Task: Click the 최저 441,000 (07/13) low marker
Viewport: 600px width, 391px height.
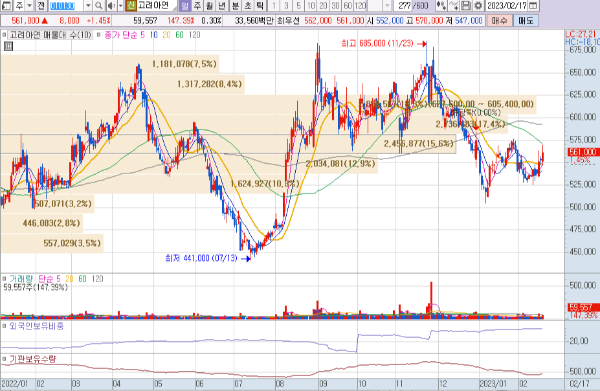Action: click(208, 258)
